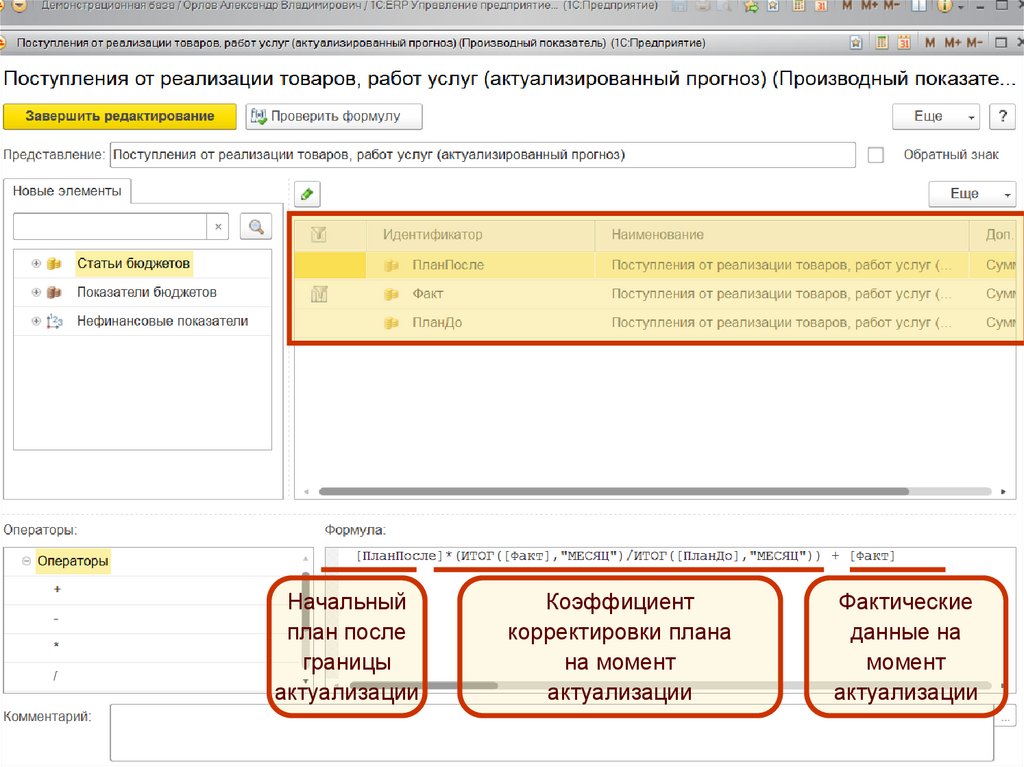Viewport: 1024px width, 767px height.
Task: Add form to favorites with the star icon
Action: 856,43
